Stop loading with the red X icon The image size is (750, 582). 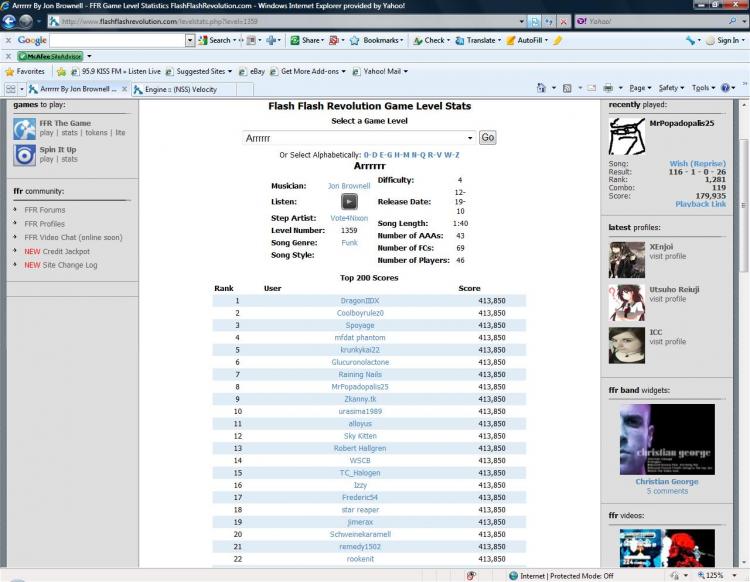[x=563, y=22]
